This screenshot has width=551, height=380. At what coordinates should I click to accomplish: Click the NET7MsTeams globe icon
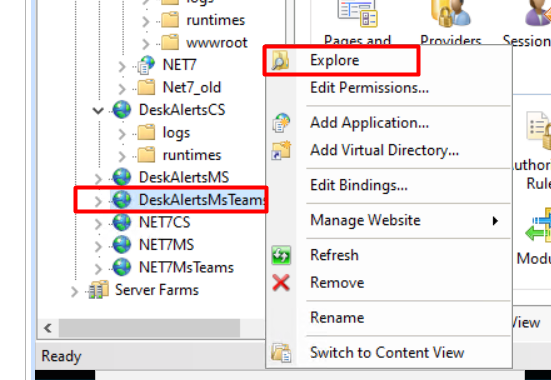tap(122, 267)
